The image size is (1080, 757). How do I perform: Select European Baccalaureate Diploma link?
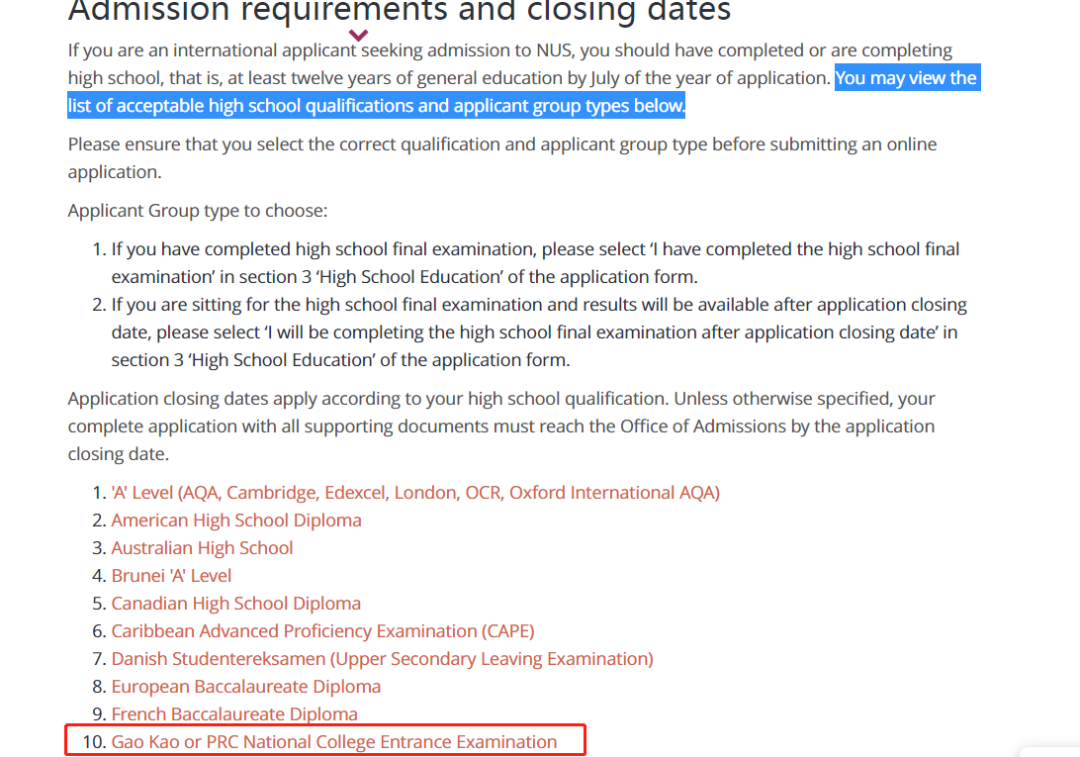click(246, 686)
